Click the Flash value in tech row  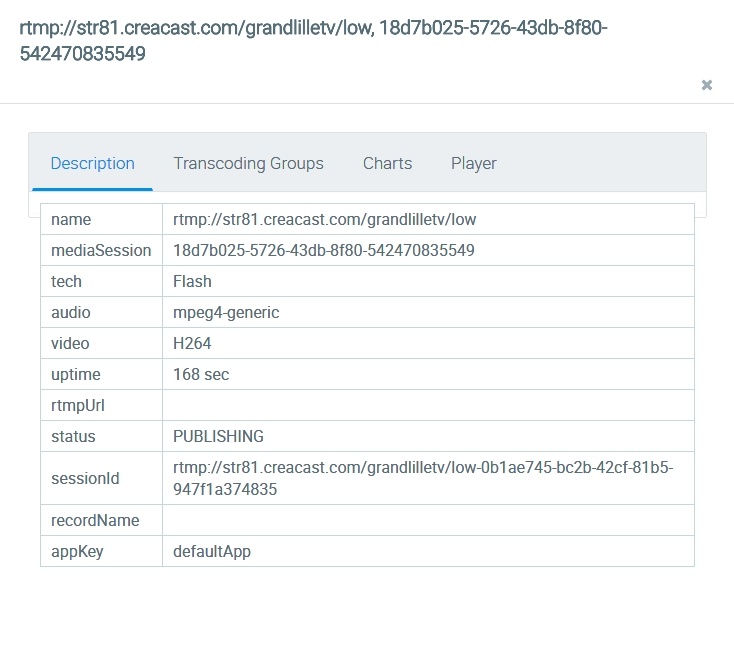[x=192, y=281]
